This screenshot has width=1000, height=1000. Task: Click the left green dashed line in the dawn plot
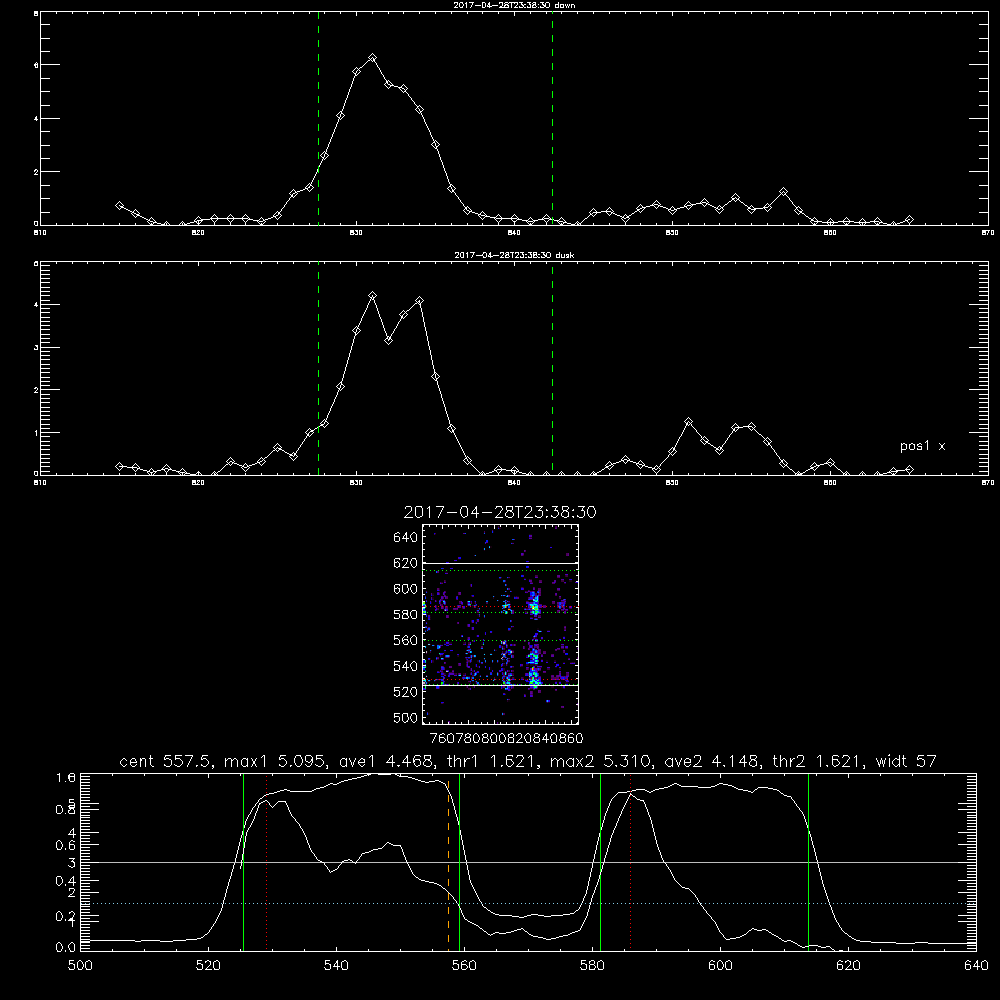(318, 119)
